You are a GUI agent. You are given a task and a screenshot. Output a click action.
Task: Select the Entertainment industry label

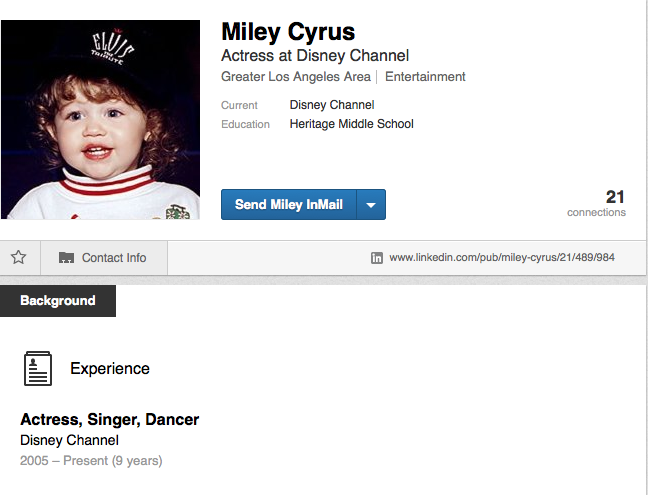coord(425,77)
